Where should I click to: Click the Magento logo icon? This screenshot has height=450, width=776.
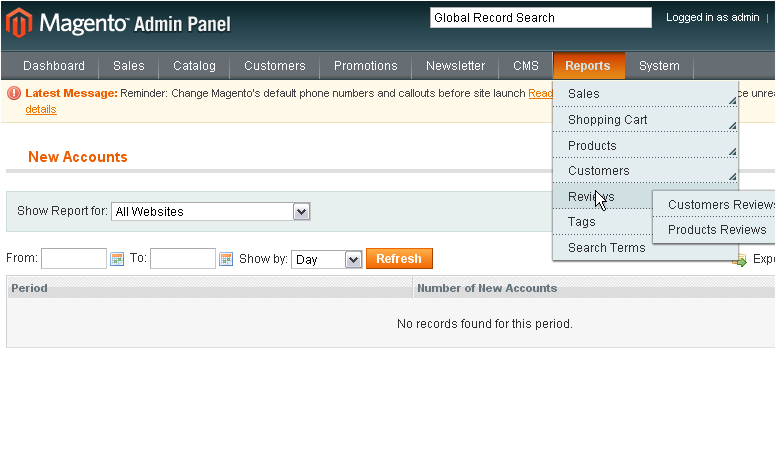(18, 22)
